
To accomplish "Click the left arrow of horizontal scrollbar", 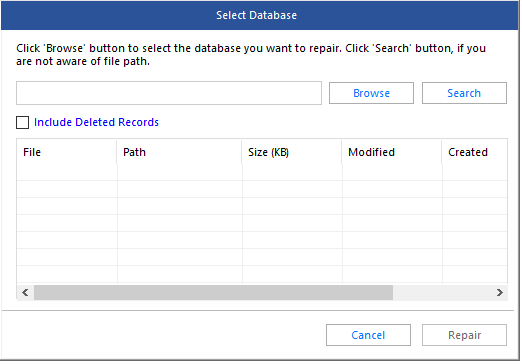I will [x=25, y=293].
